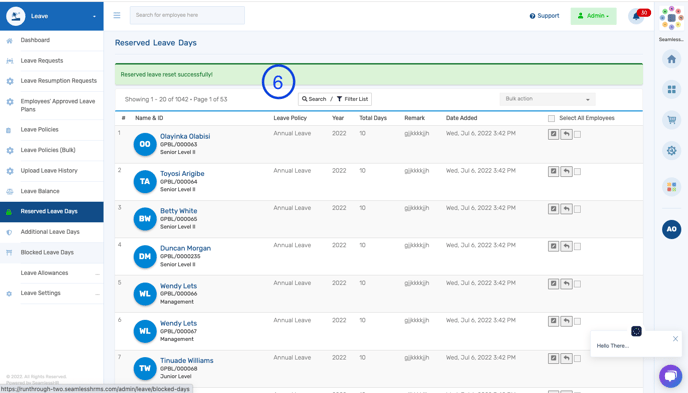Go to Leave Requests in sidebar

[42, 61]
